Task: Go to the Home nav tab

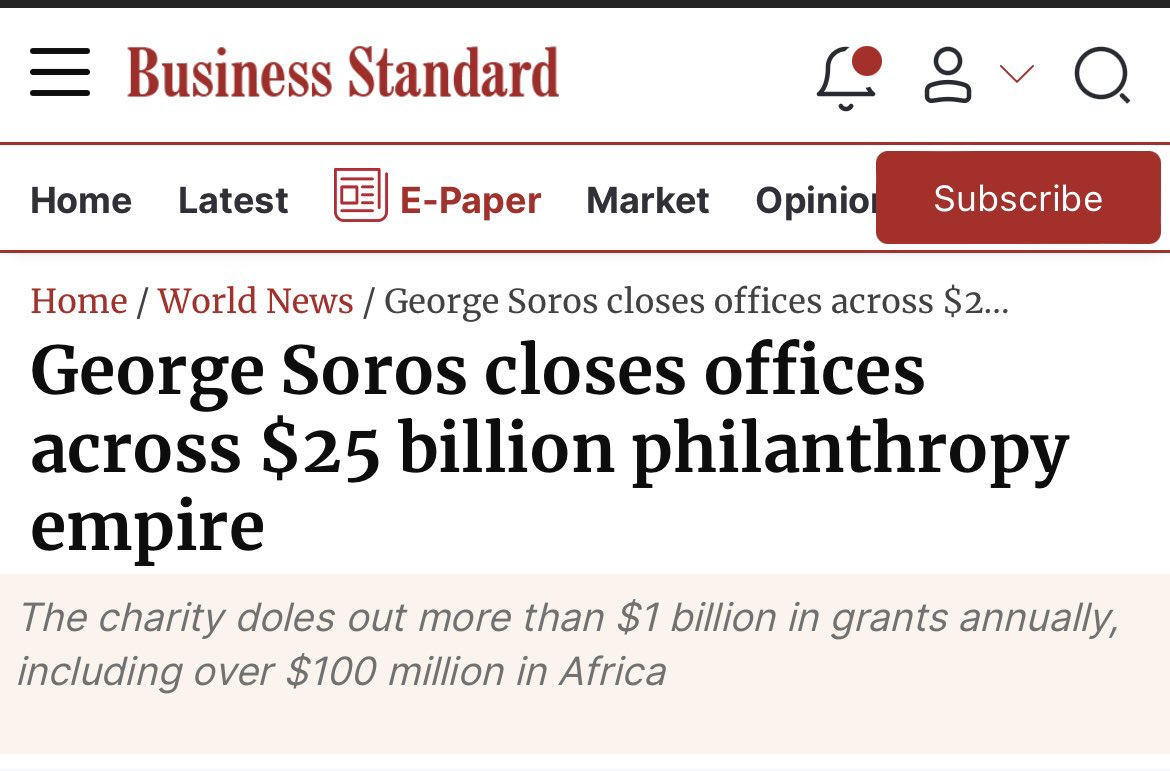Action: click(81, 201)
